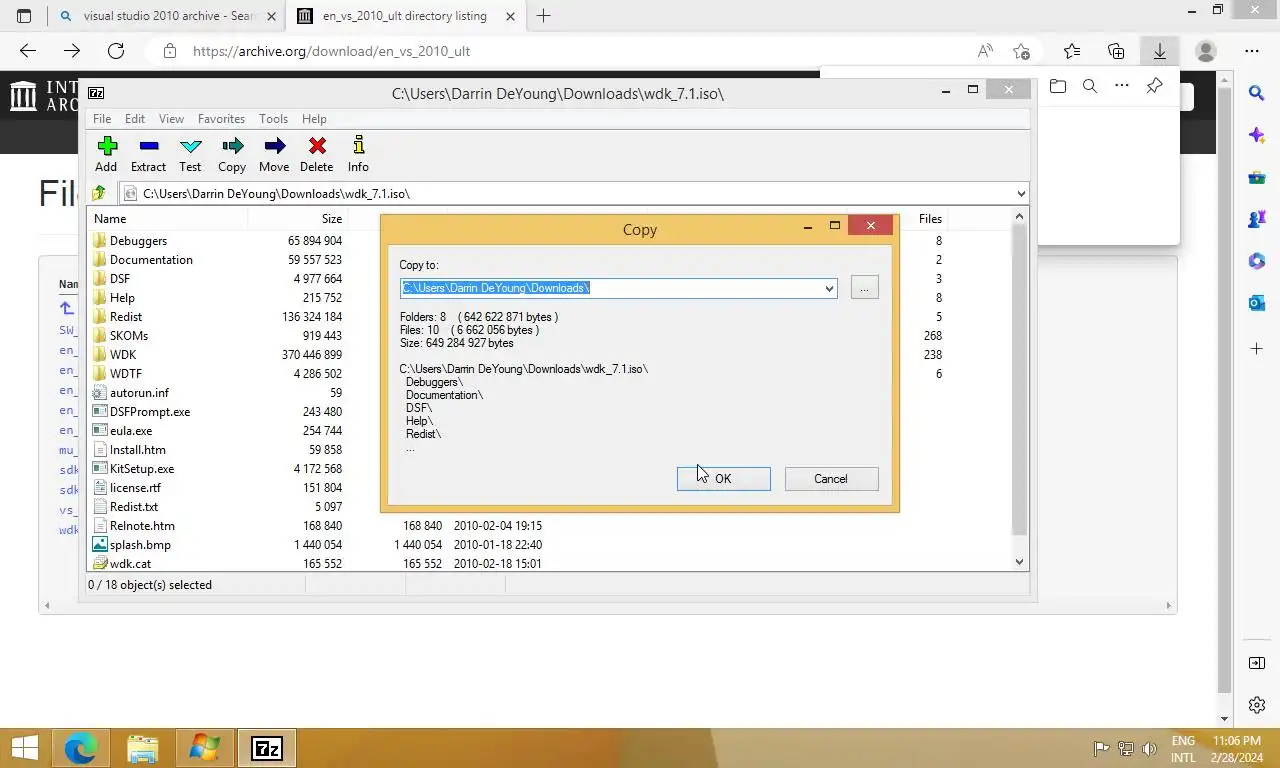
Task: Refresh the Edge browser page
Action: (x=116, y=51)
